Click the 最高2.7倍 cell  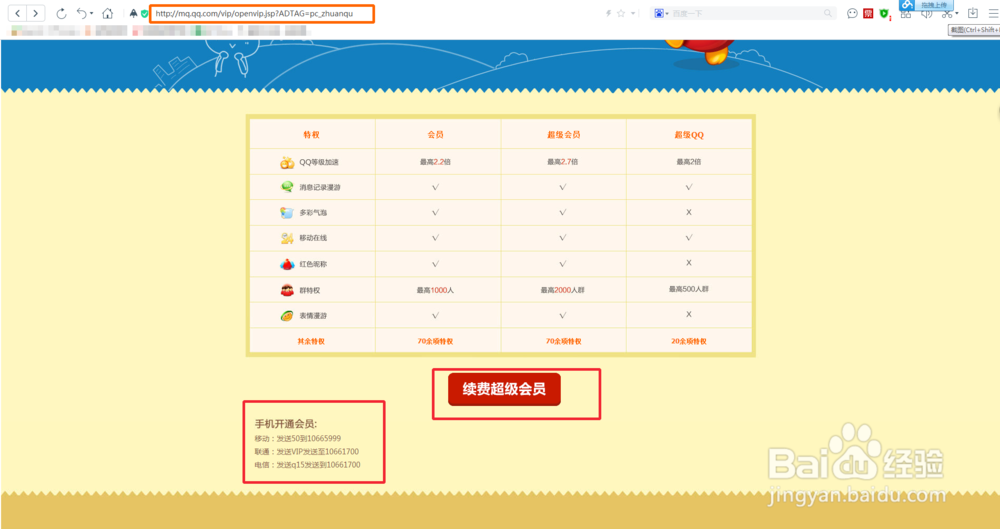pyautogui.click(x=562, y=162)
